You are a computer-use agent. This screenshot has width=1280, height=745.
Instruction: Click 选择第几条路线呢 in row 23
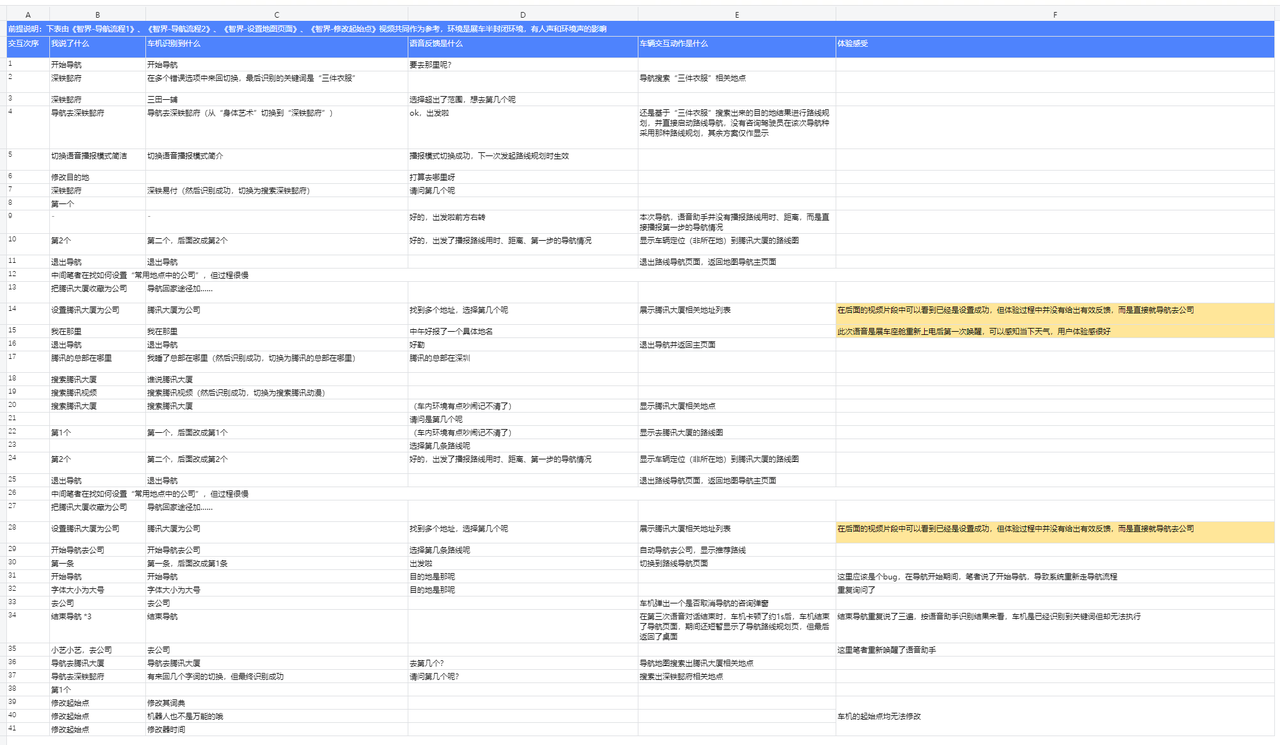click(523, 445)
